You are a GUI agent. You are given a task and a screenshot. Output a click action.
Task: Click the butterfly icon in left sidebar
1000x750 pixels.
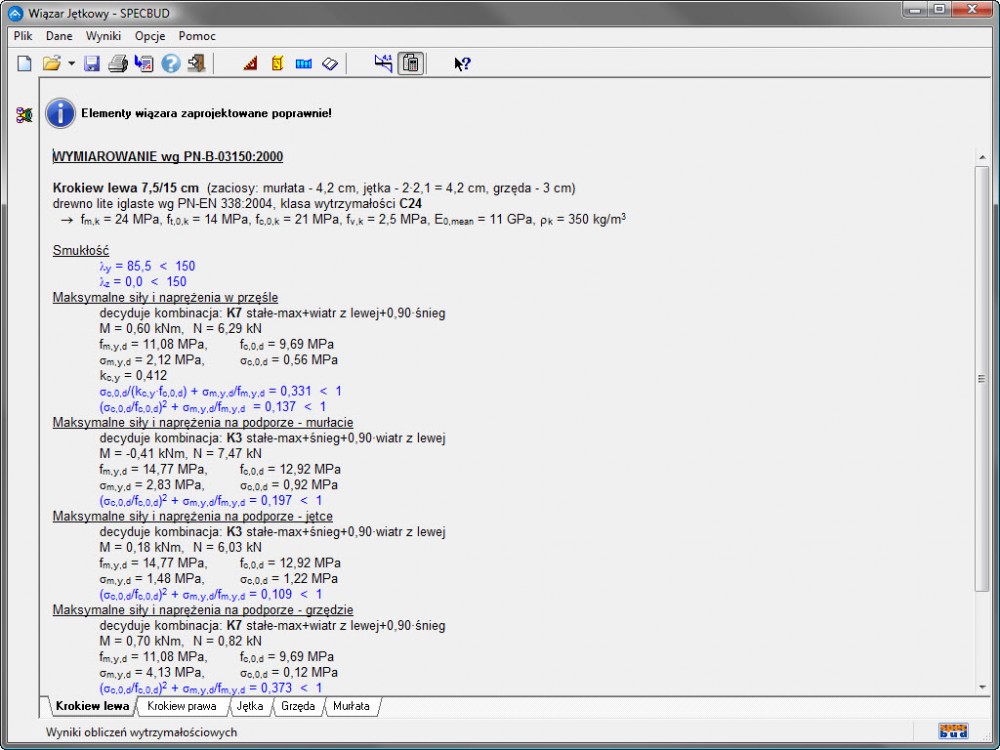point(24,116)
